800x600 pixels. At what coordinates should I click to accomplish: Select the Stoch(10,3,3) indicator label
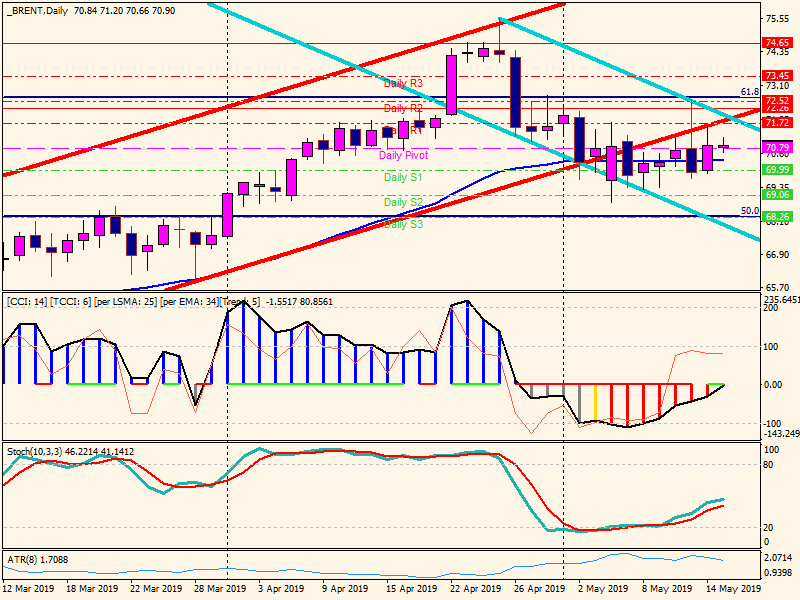point(70,452)
